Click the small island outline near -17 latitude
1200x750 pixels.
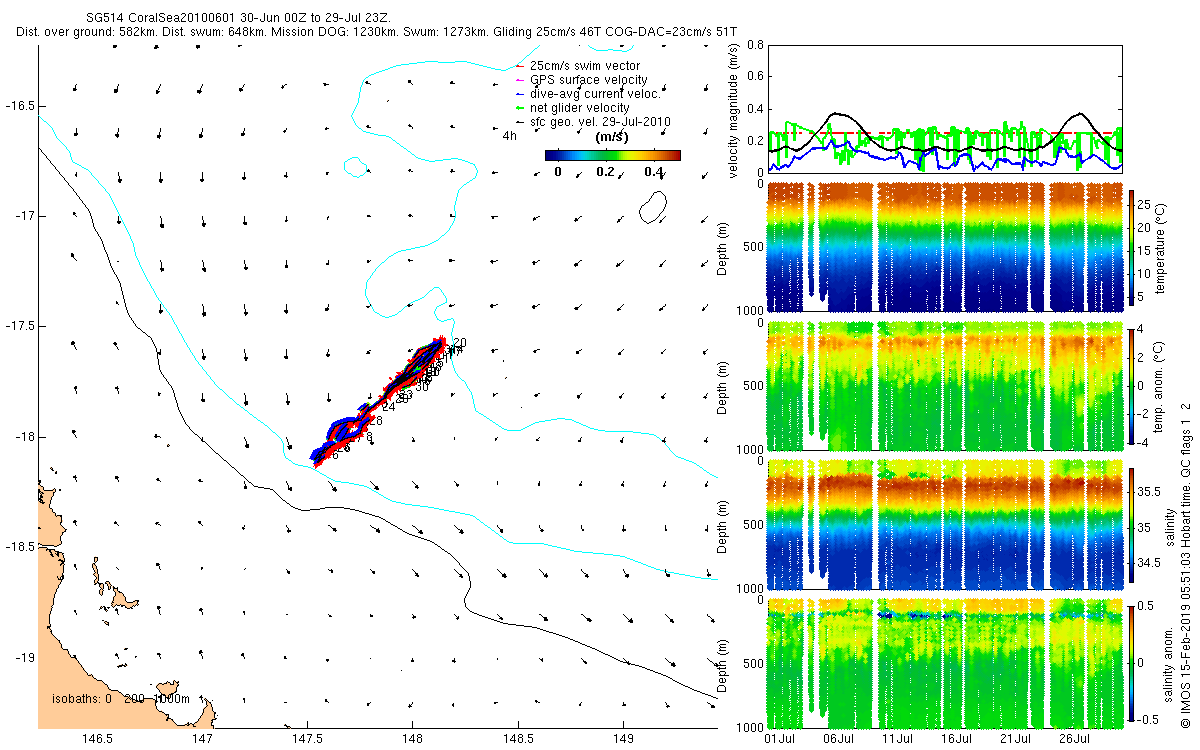654,208
